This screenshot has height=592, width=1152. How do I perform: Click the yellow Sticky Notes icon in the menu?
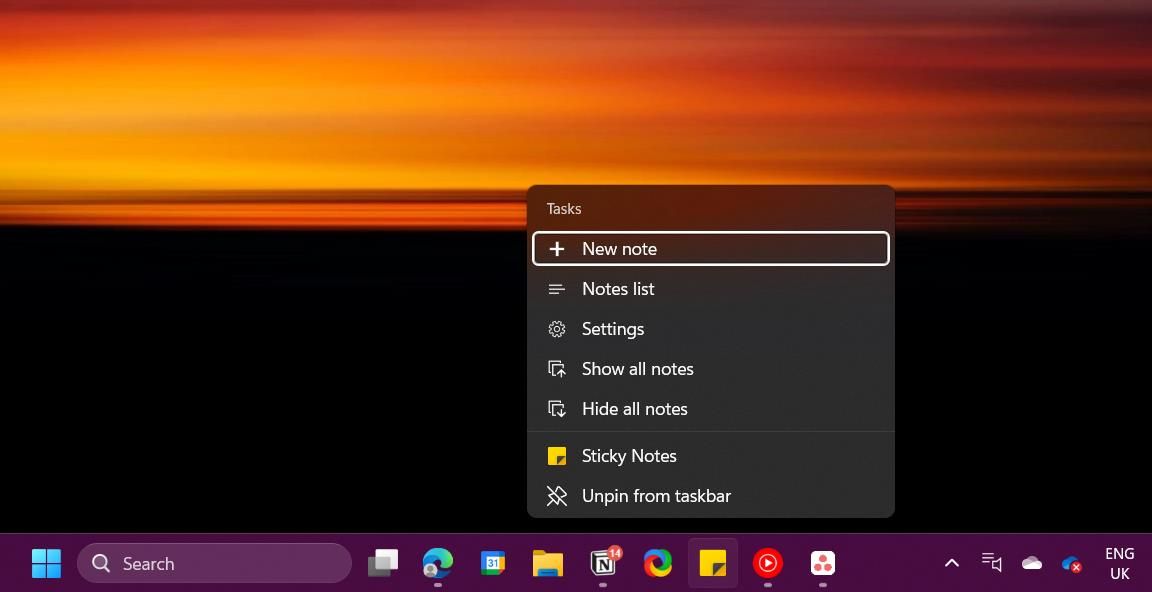pos(557,455)
